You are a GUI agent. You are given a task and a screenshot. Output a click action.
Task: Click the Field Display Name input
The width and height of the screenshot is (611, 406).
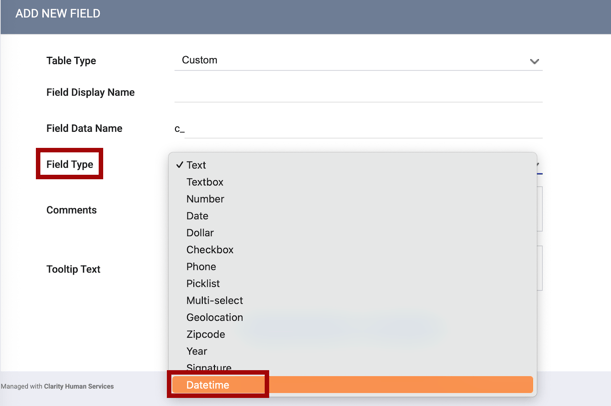(358, 92)
